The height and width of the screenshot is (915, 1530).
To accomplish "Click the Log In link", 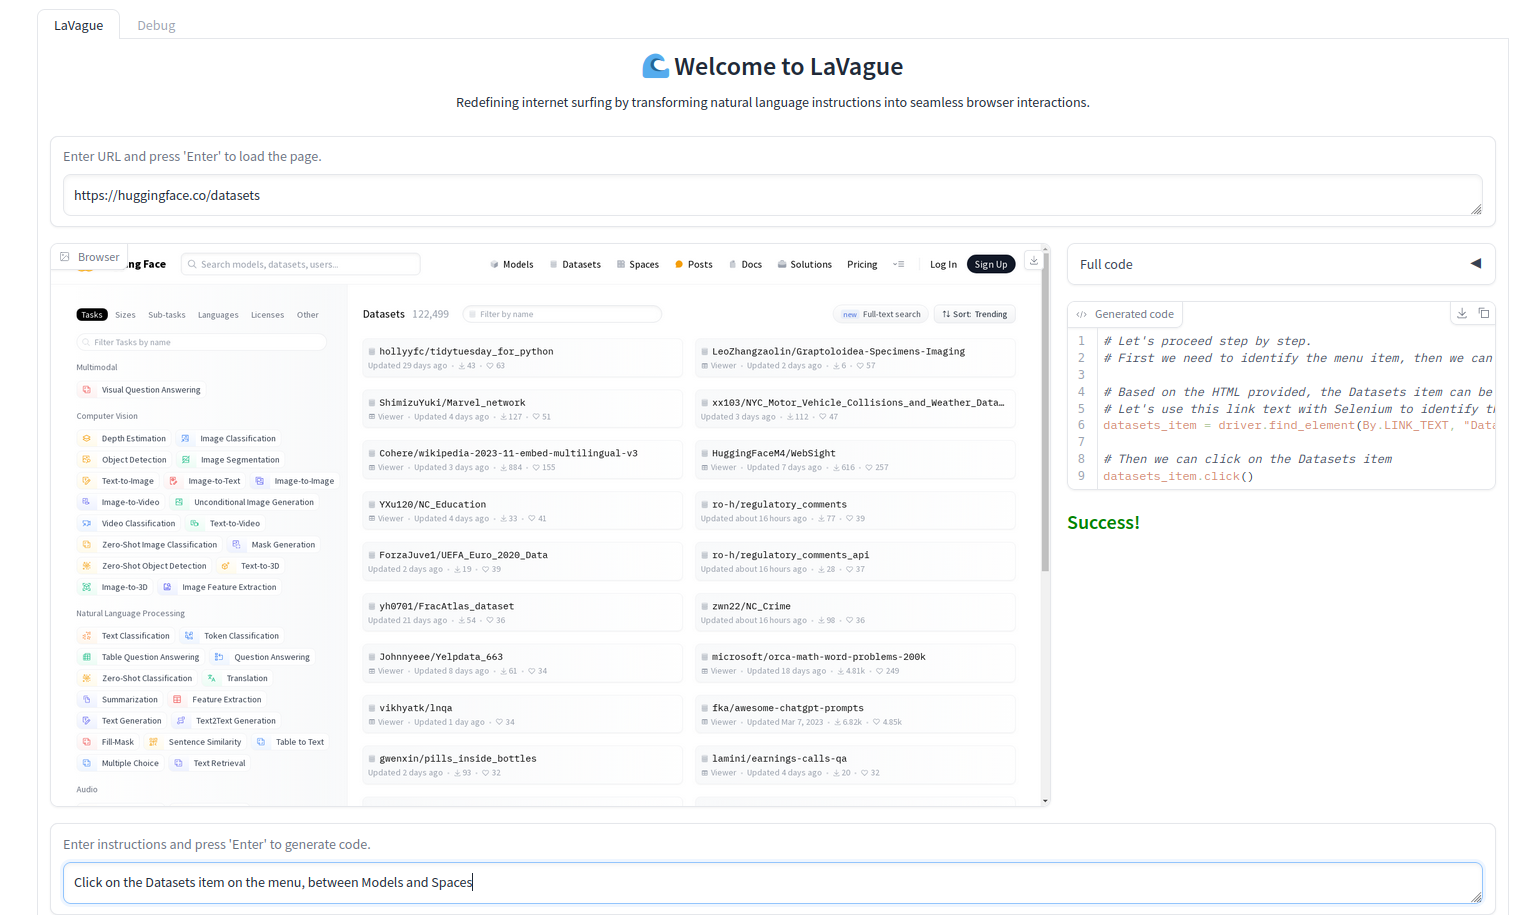I will tap(943, 265).
